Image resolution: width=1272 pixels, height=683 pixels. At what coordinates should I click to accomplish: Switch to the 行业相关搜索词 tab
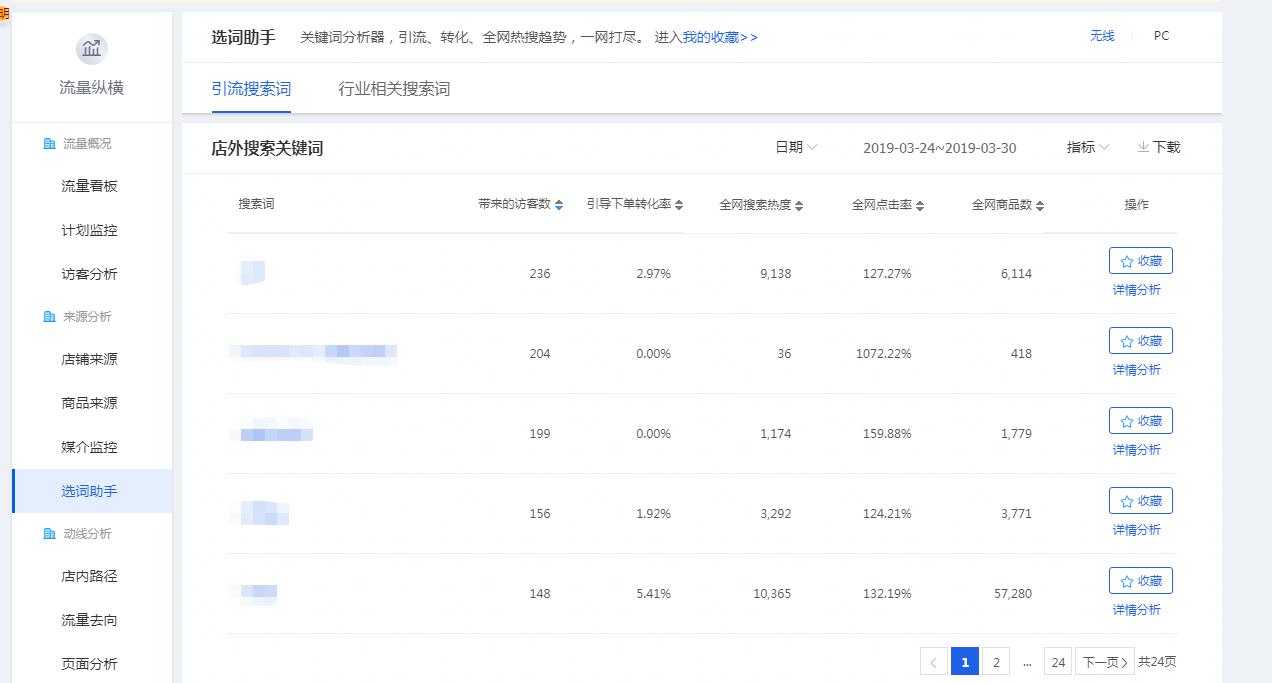point(394,89)
